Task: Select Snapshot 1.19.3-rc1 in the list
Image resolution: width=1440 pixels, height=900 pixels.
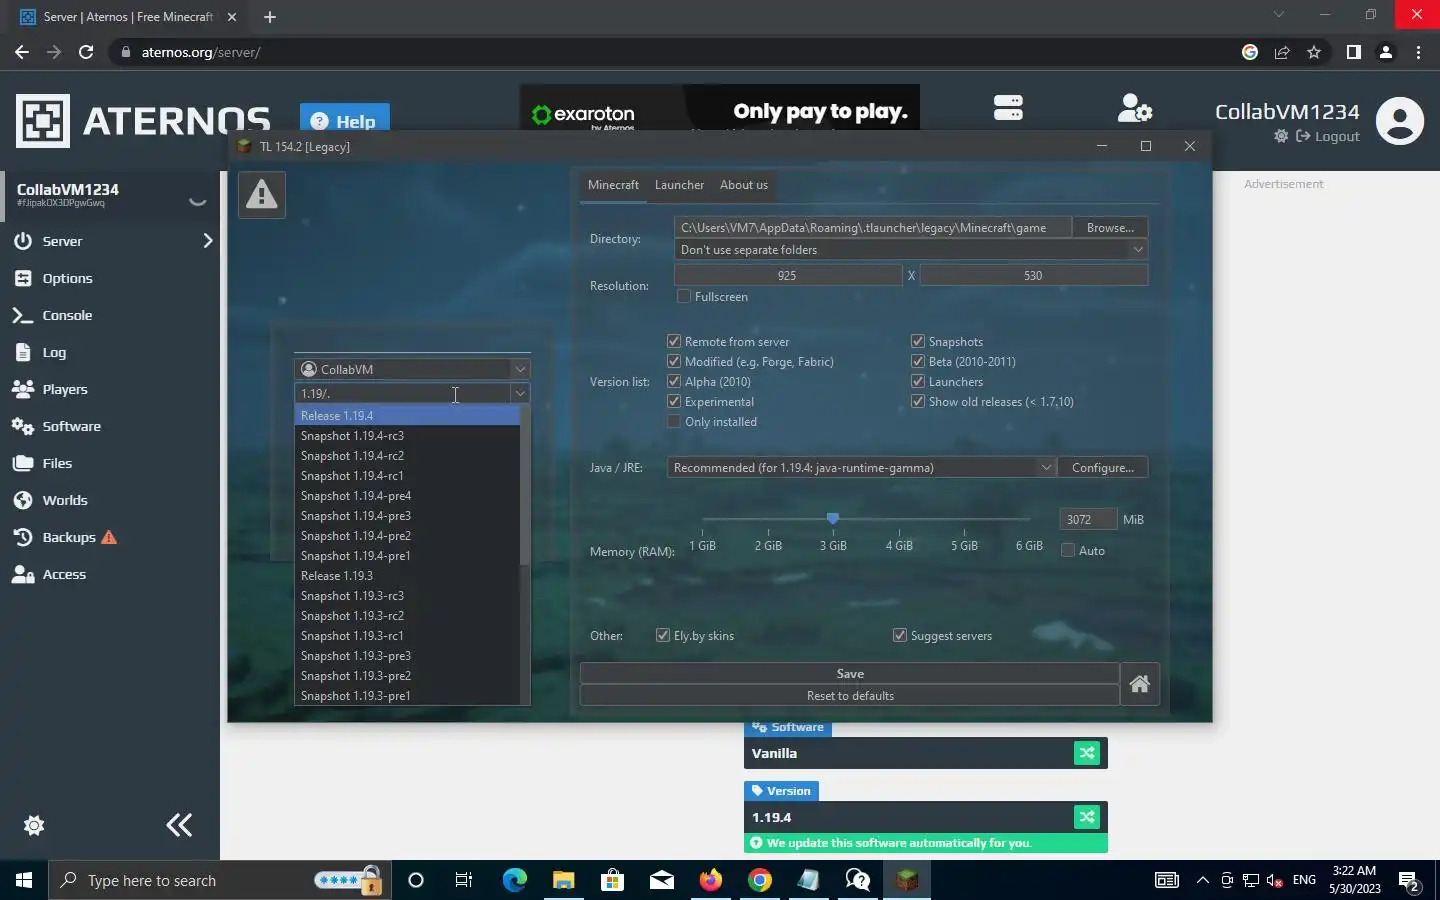Action: coord(407,636)
